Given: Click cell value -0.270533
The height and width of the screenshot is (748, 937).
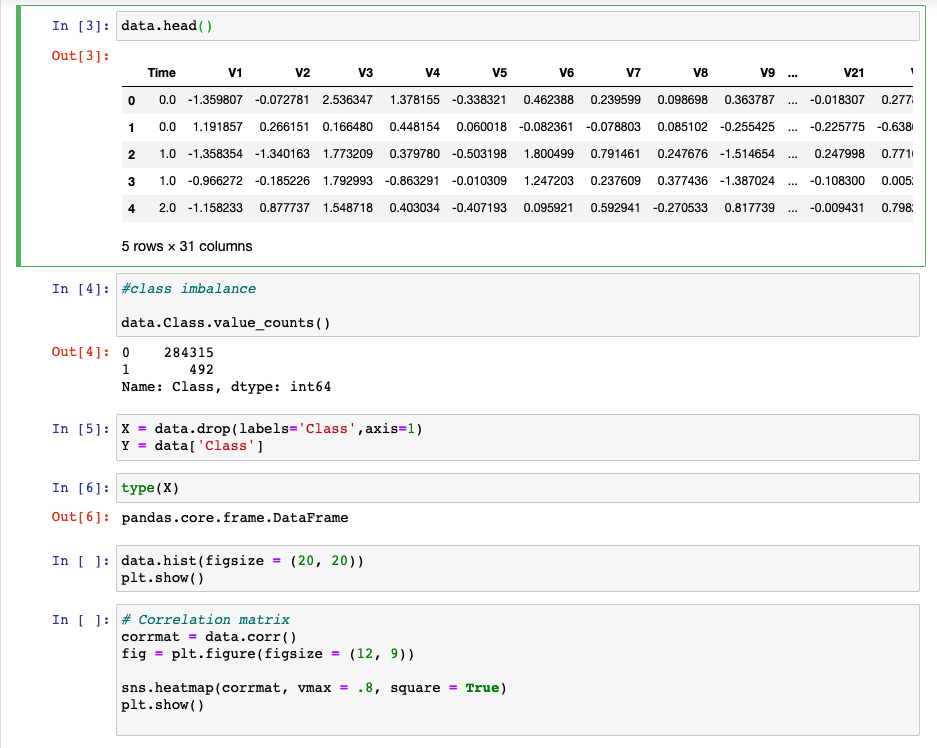Looking at the screenshot, I should (680, 207).
